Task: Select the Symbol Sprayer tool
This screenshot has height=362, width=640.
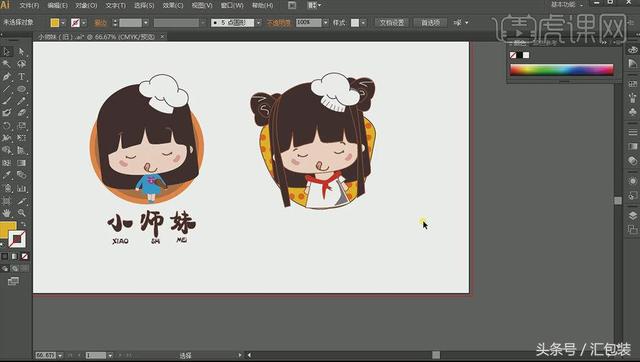Action: click(x=7, y=188)
